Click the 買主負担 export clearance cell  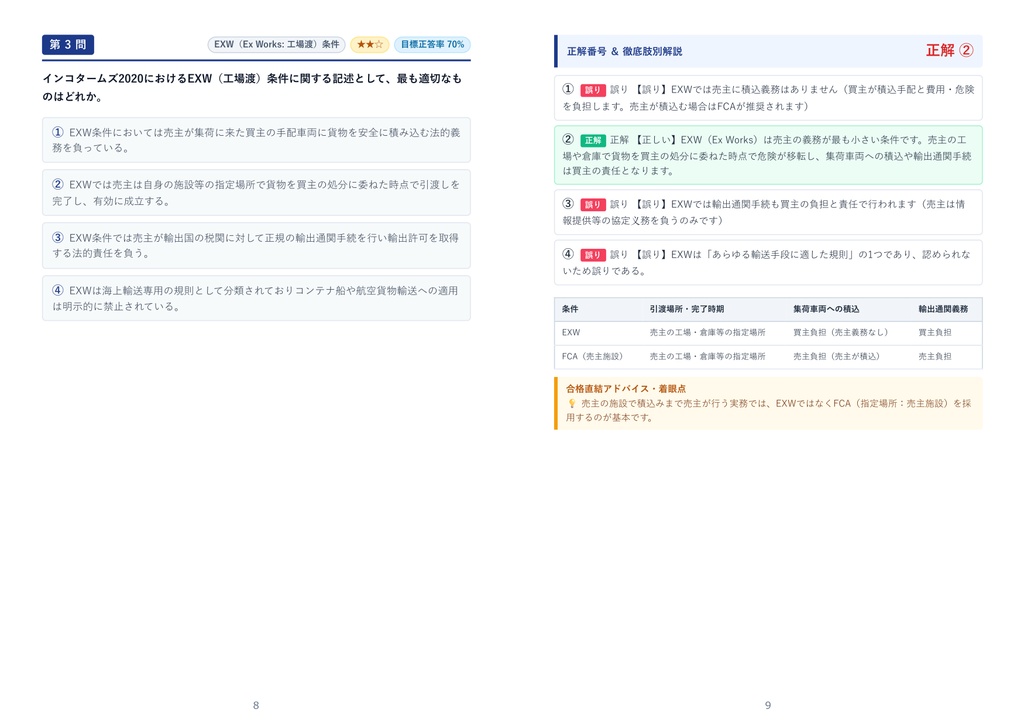(935, 332)
